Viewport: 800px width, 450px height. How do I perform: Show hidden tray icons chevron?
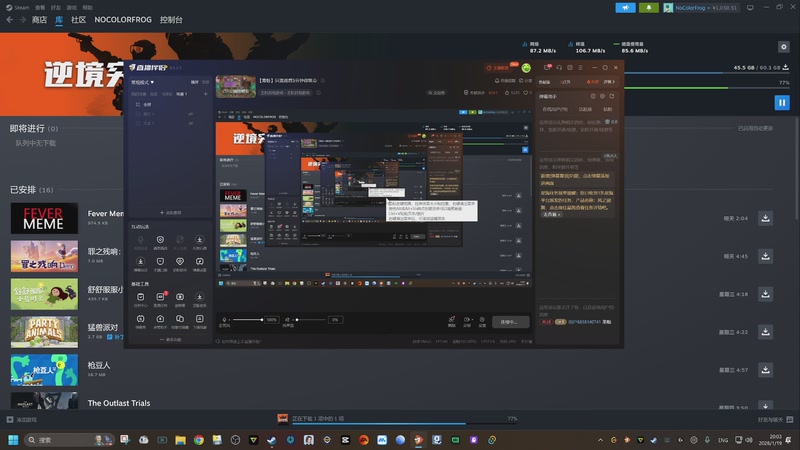point(600,440)
